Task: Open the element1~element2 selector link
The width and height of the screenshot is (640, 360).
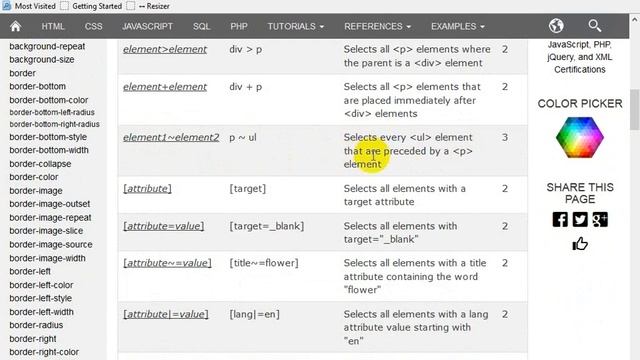Action: click(171, 138)
